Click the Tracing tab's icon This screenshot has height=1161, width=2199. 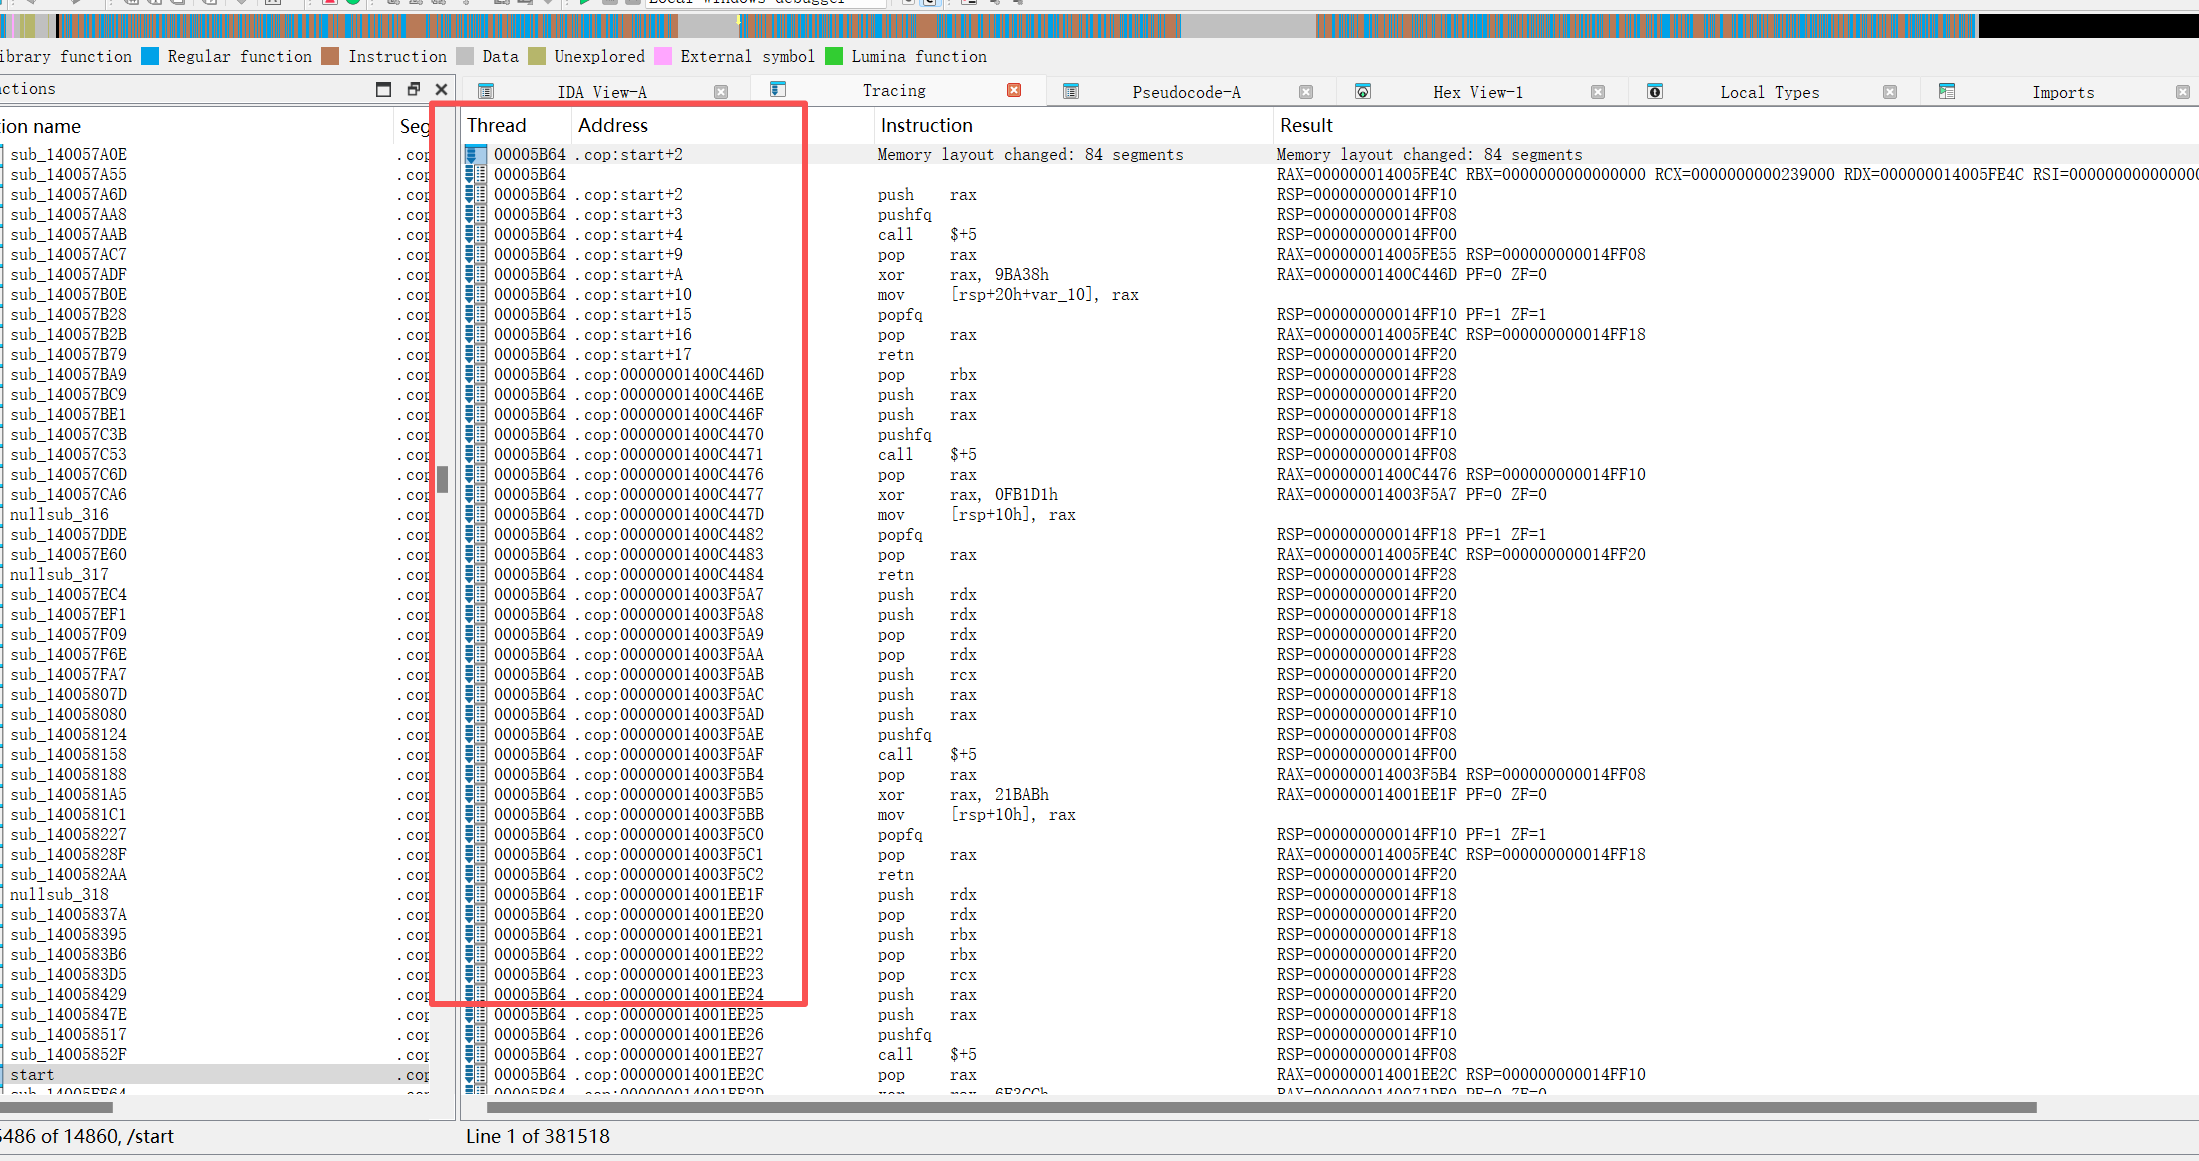(x=778, y=90)
